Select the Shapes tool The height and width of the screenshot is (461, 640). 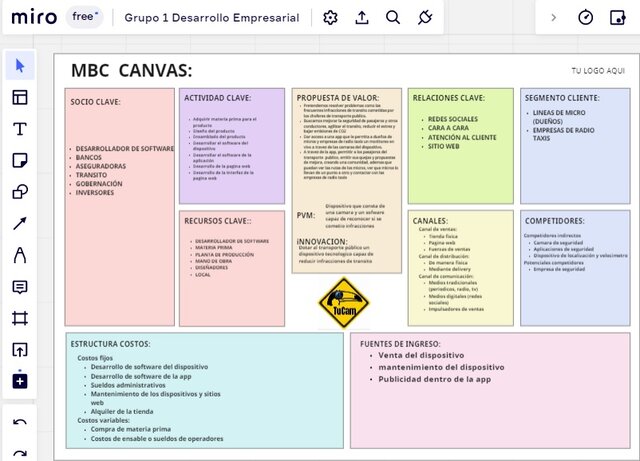tap(20, 192)
